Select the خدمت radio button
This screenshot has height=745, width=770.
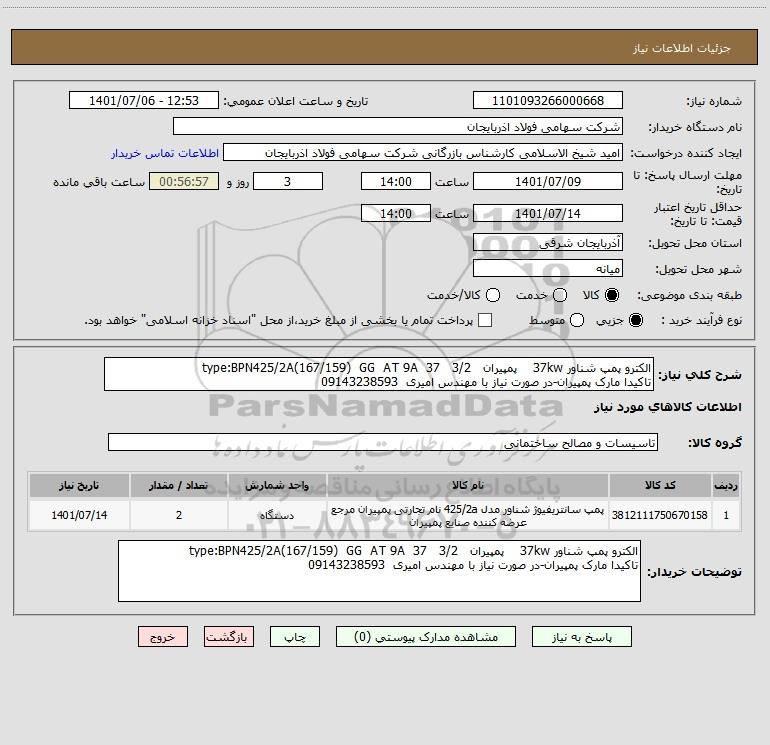point(560,295)
